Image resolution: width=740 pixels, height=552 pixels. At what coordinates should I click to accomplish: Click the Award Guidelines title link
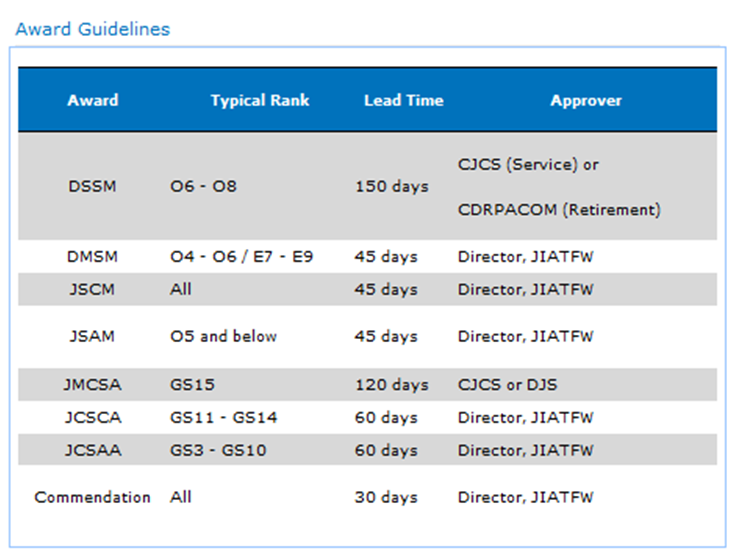(x=92, y=29)
